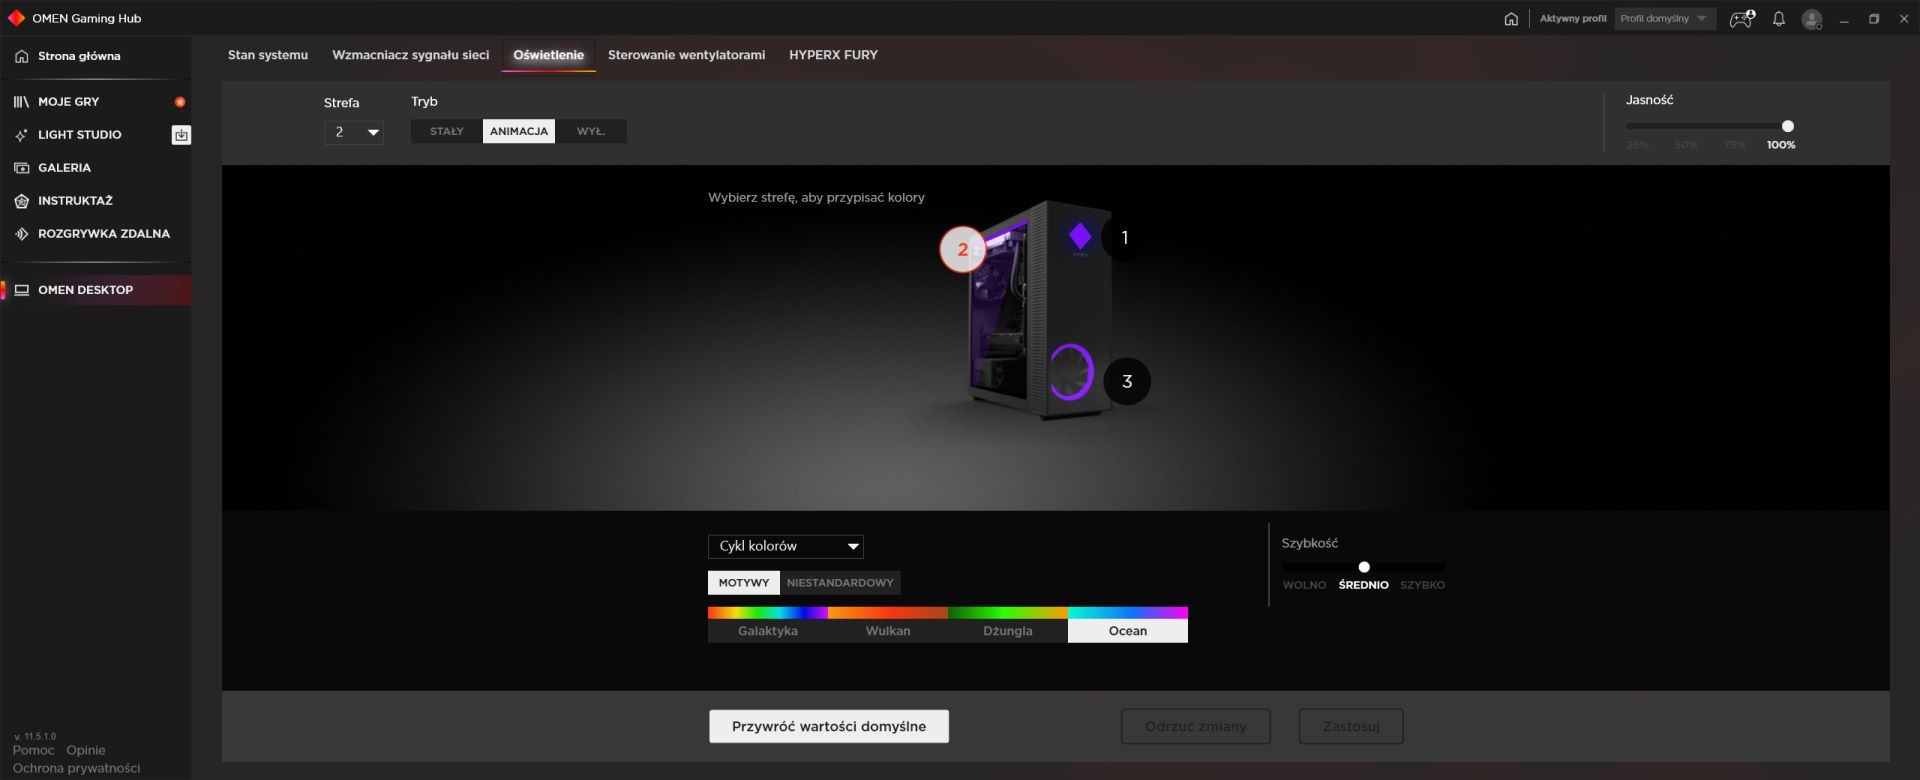The width and height of the screenshot is (1920, 780).
Task: Click the Jasność brightness slider handle
Action: click(1788, 126)
